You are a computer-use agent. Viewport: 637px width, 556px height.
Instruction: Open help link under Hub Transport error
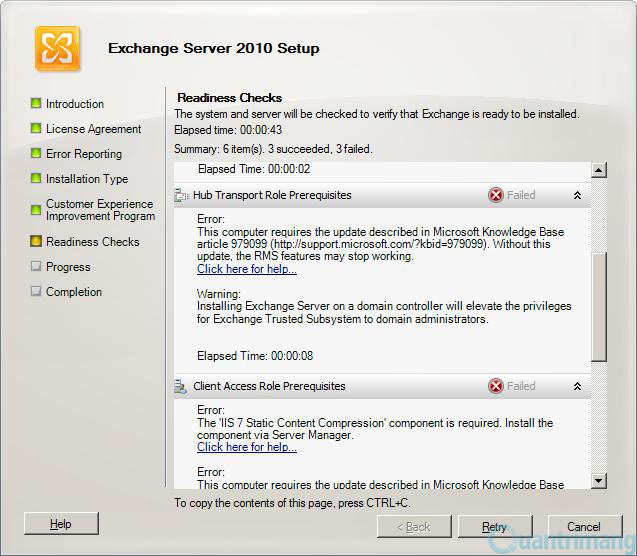pos(247,269)
